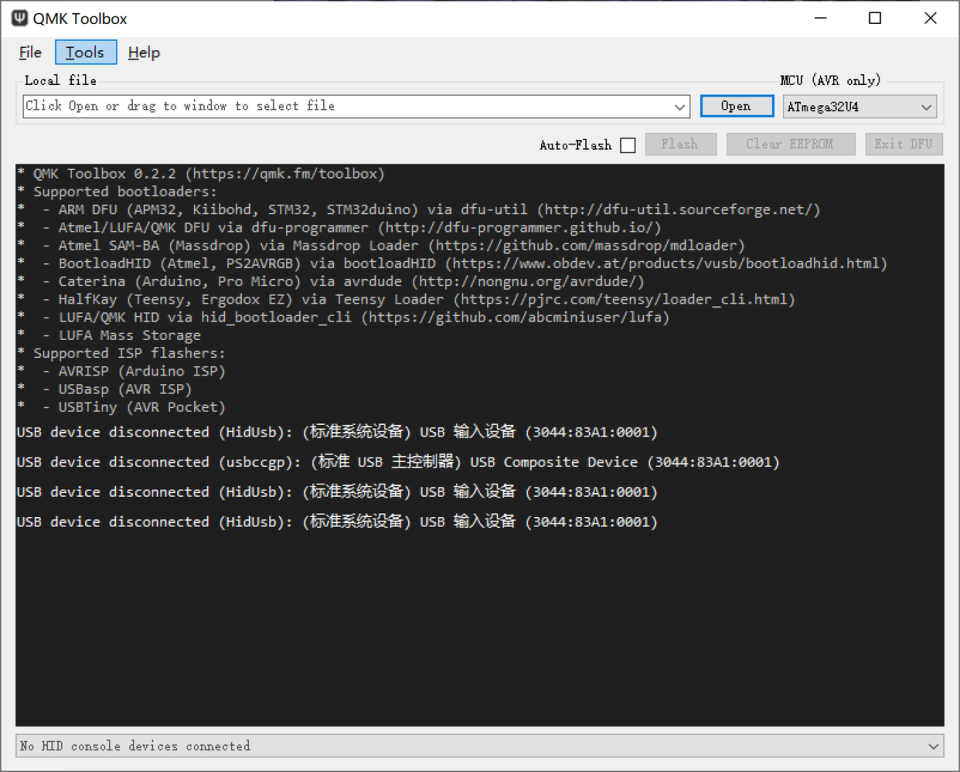Click the 'USBasp (AVR ISP)' log line

(x=105, y=389)
